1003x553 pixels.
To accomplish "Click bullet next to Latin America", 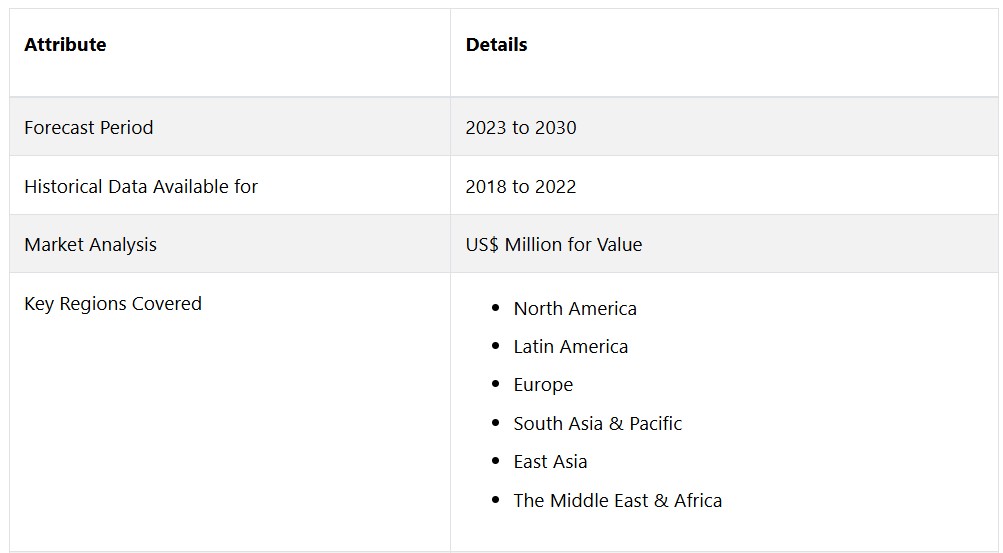I will pos(496,346).
